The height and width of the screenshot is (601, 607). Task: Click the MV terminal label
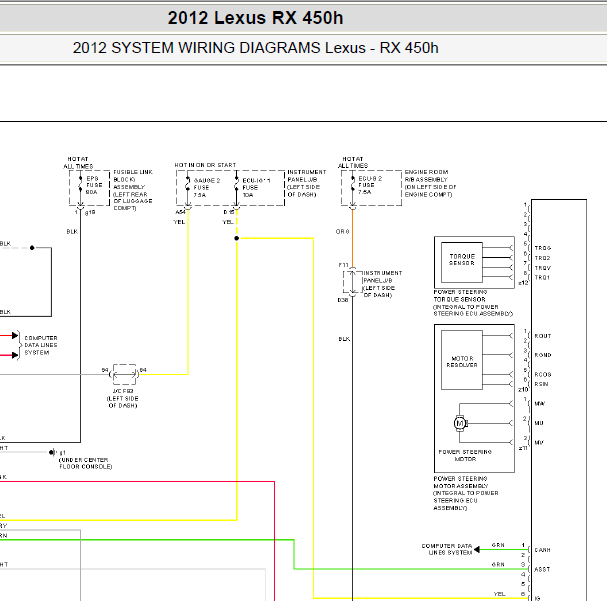pos(539,442)
